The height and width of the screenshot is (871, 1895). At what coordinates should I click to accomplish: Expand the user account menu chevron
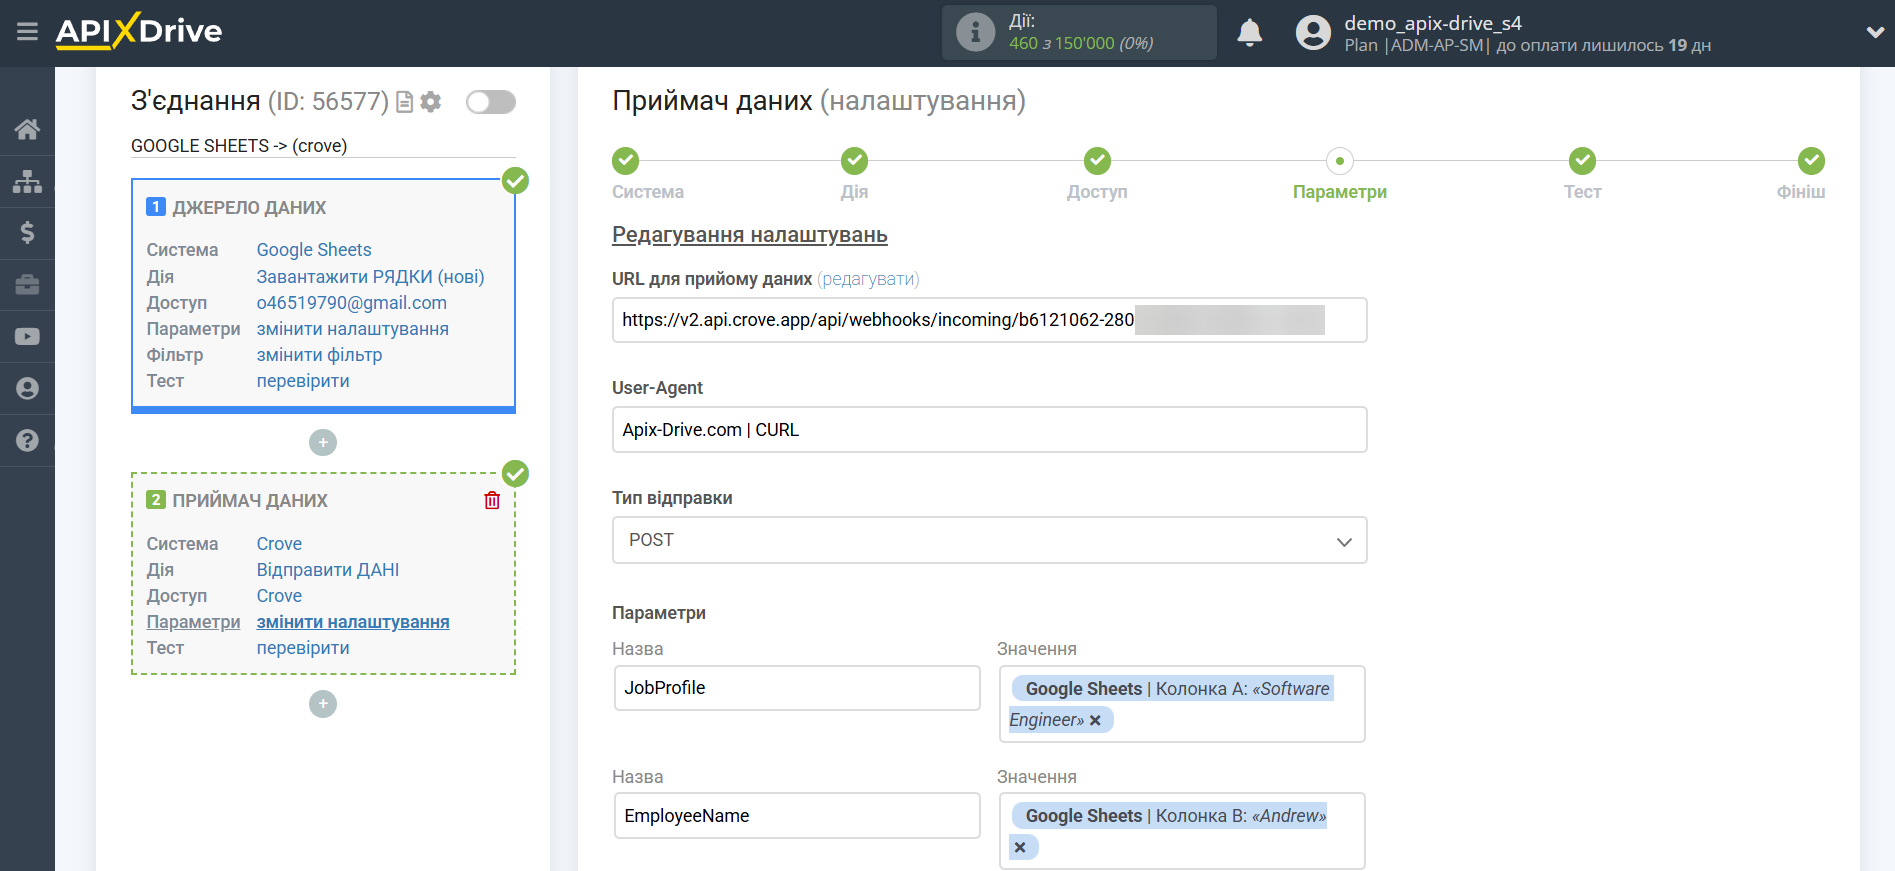(x=1875, y=32)
